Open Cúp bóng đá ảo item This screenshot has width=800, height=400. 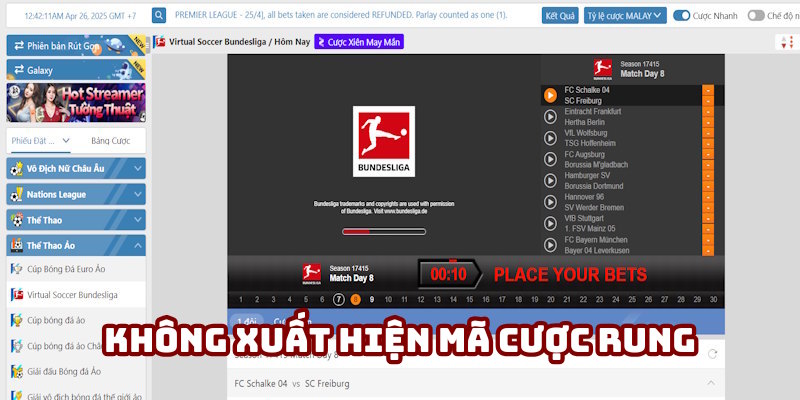[76, 320]
